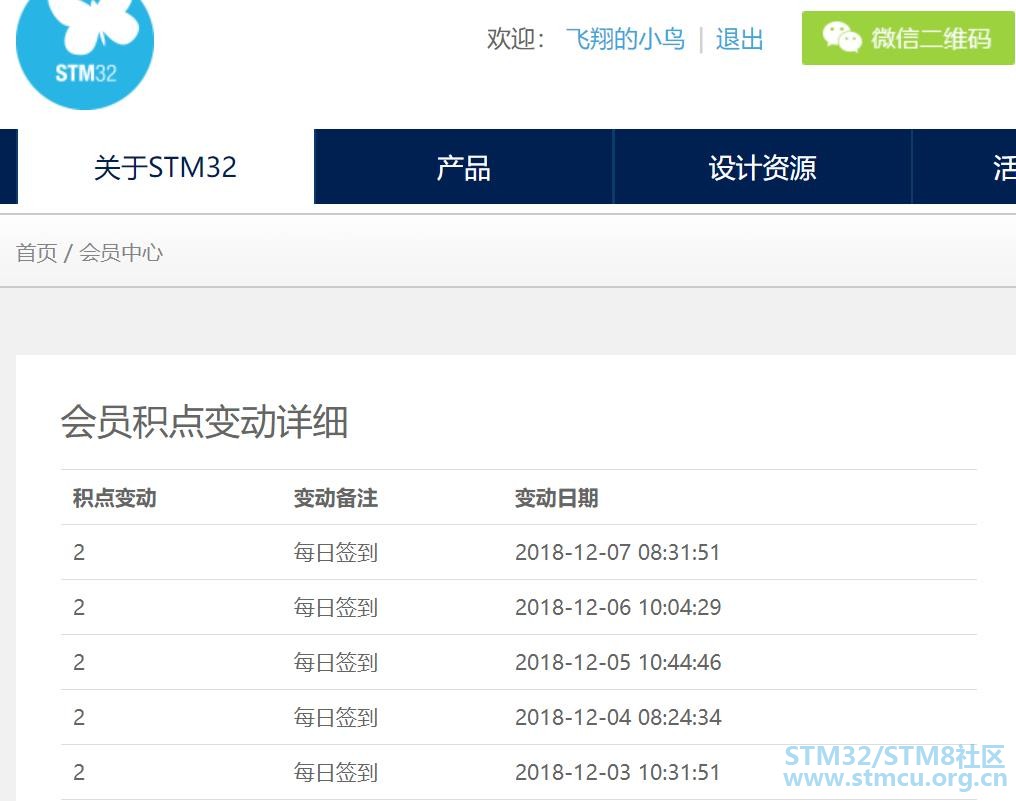Click points value 2 in 2018-12-03 row

coord(79,772)
